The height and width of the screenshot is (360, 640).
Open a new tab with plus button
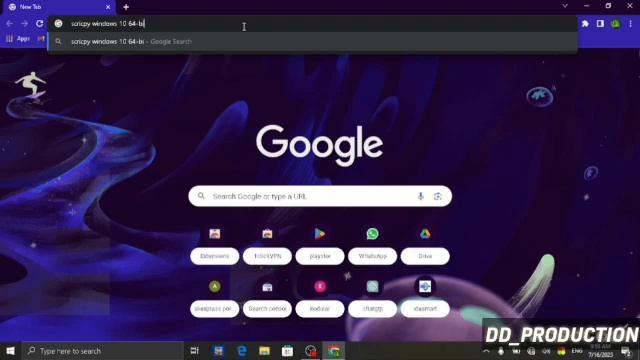[126, 7]
